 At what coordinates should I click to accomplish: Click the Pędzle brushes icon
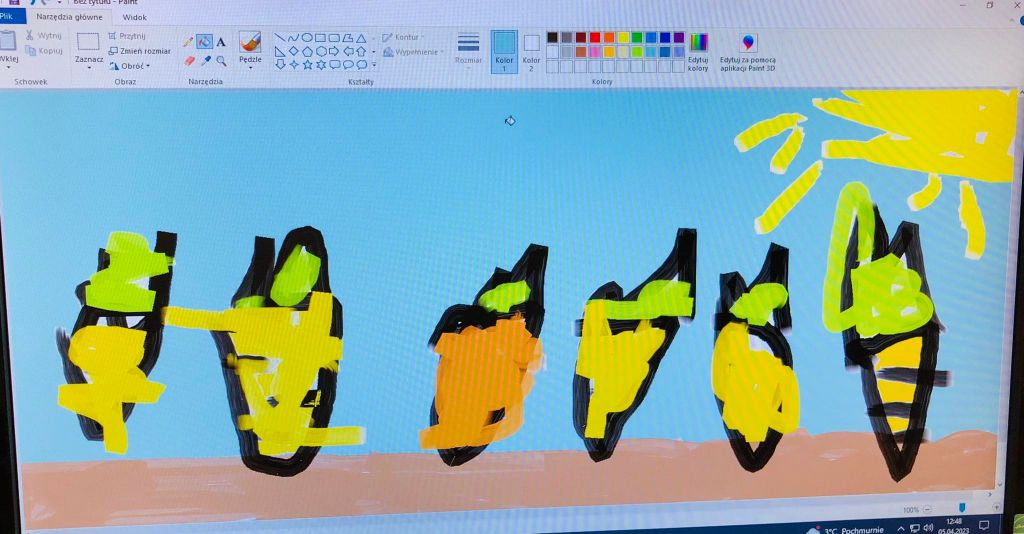250,42
